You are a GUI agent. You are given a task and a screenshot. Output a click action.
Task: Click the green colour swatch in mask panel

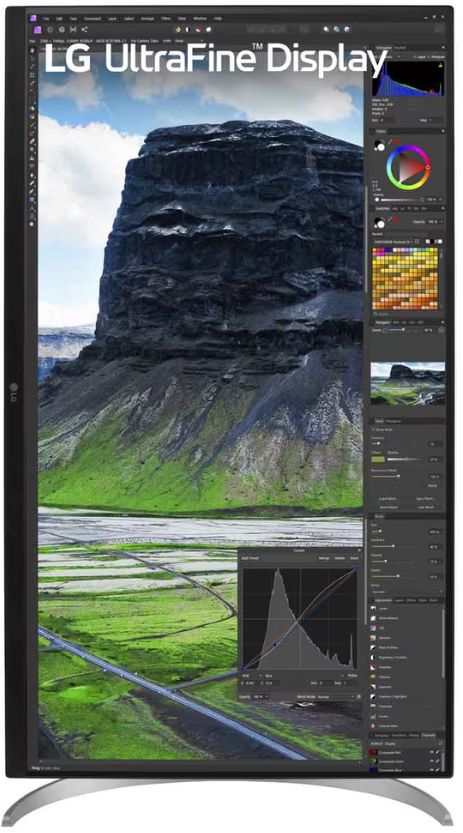(x=378, y=458)
